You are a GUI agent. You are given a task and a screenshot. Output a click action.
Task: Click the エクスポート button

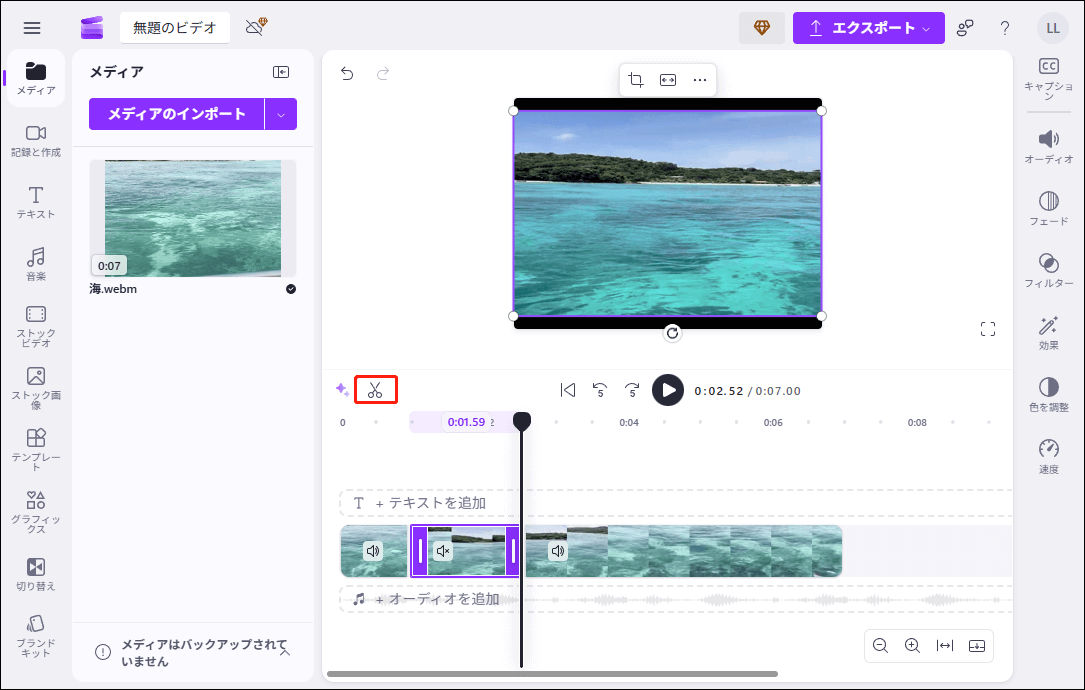click(x=868, y=28)
